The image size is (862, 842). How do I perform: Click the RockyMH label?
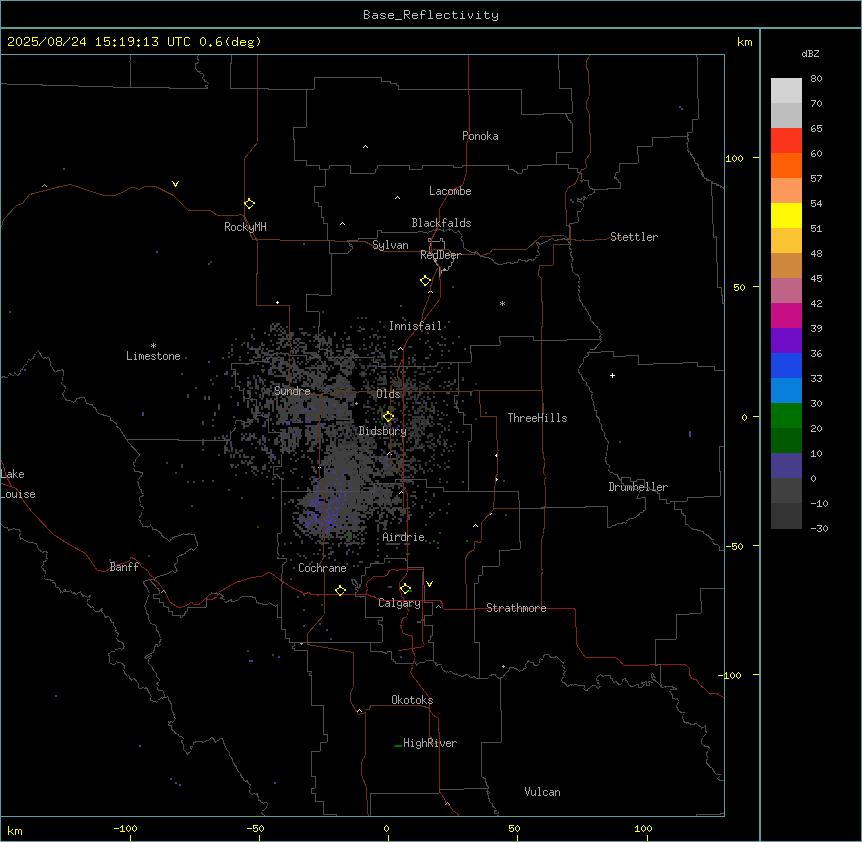245,227
